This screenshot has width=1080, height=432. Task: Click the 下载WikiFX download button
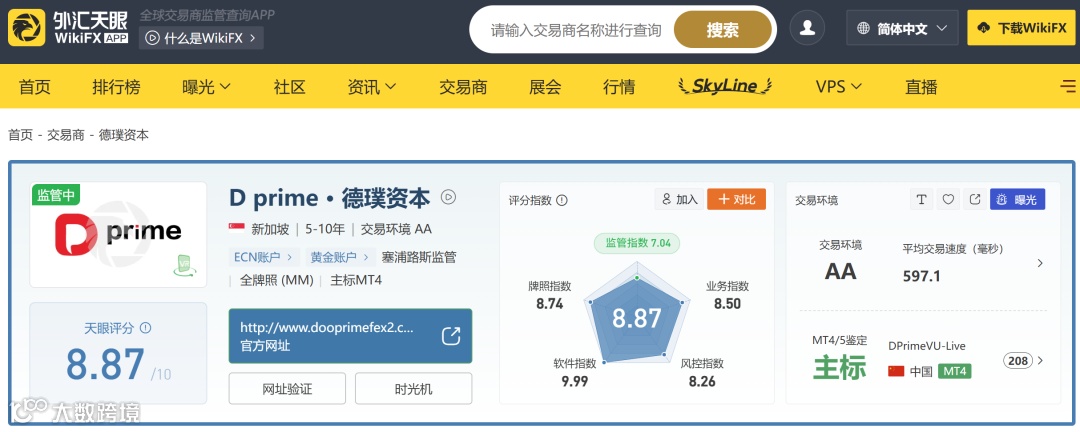1021,28
